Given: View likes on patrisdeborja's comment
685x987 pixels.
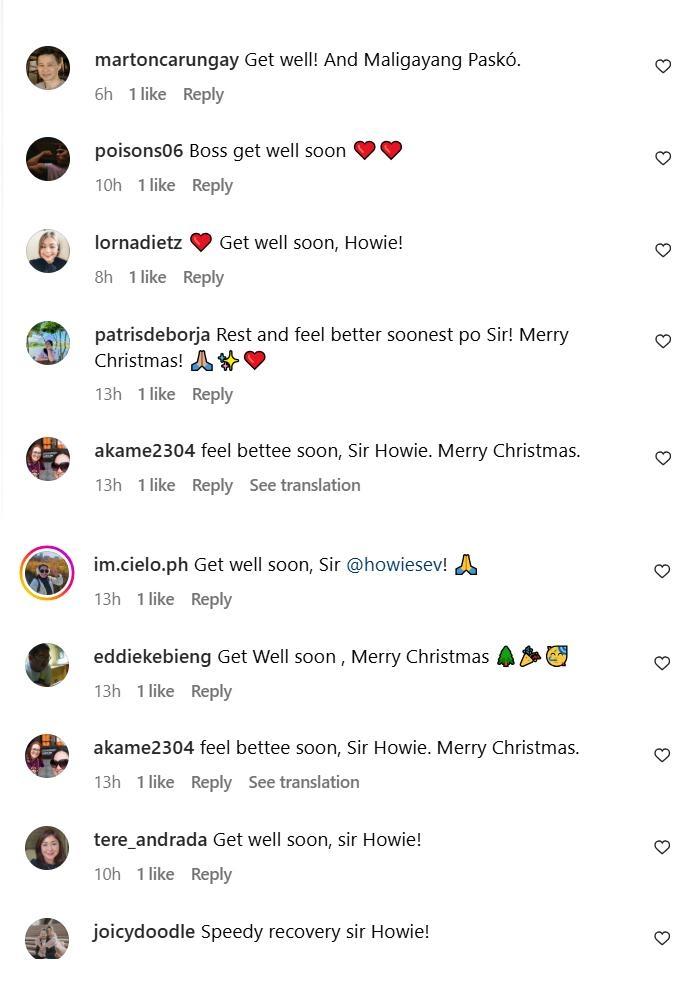Looking at the screenshot, I should tap(156, 394).
